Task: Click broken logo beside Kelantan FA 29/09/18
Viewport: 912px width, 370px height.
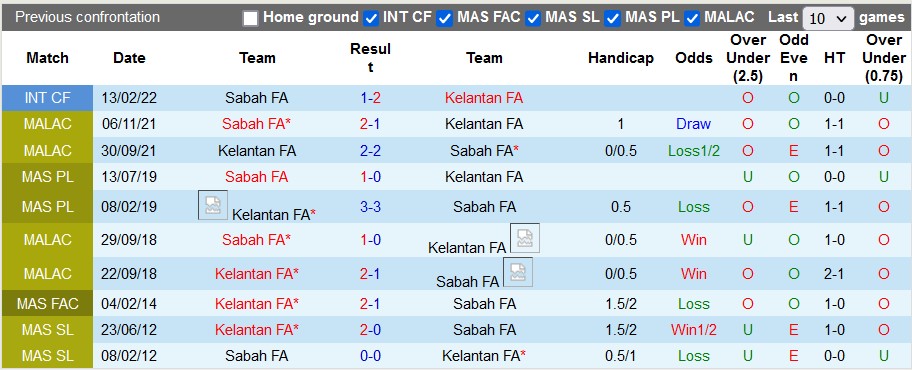Action: coord(525,238)
